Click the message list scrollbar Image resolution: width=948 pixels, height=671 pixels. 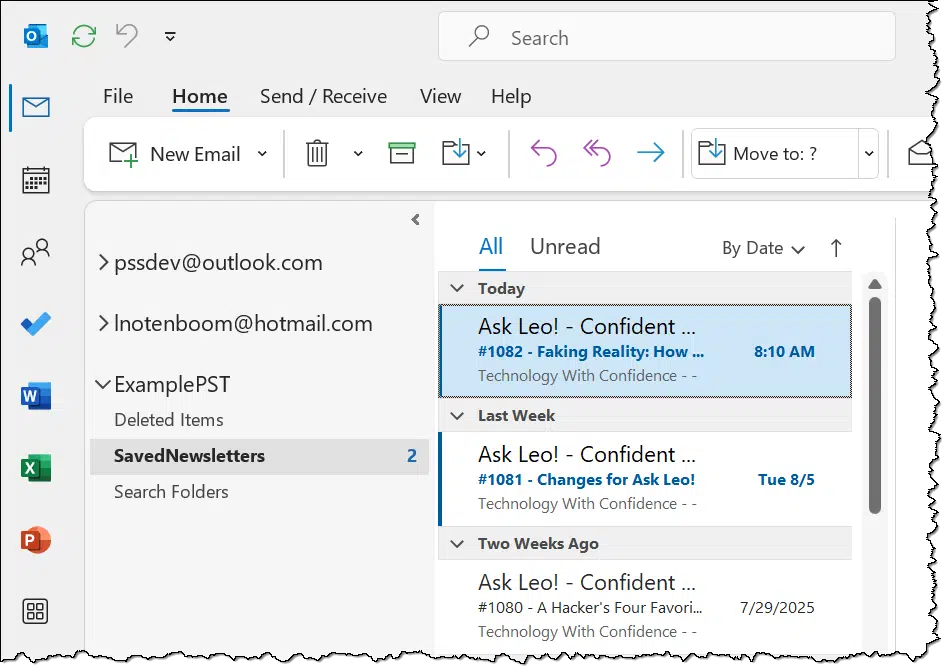874,405
